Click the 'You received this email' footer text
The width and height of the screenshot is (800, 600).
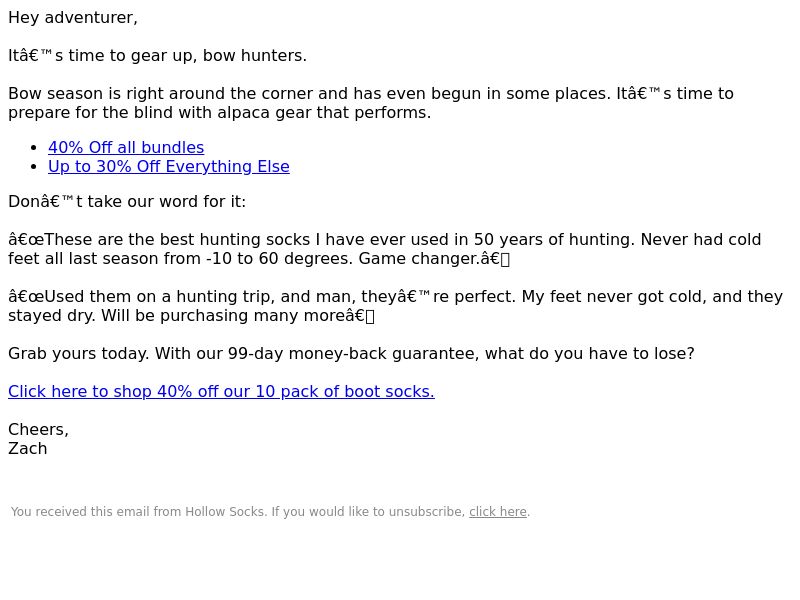coord(270,512)
